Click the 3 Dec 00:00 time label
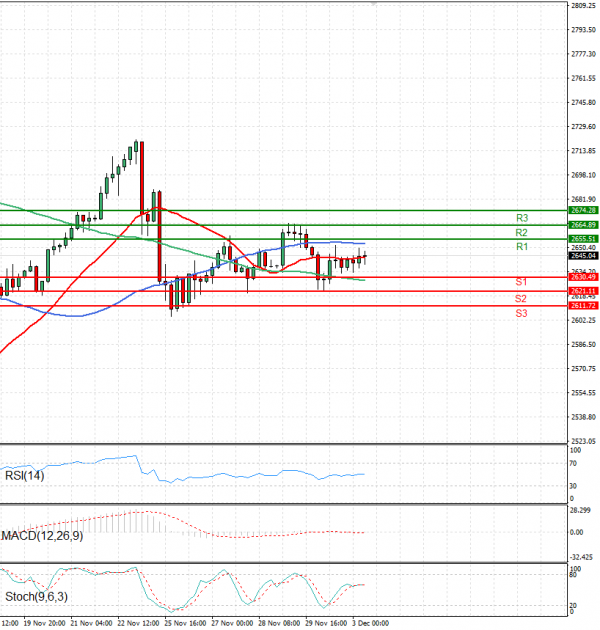This screenshot has height=630, width=600. (x=371, y=623)
